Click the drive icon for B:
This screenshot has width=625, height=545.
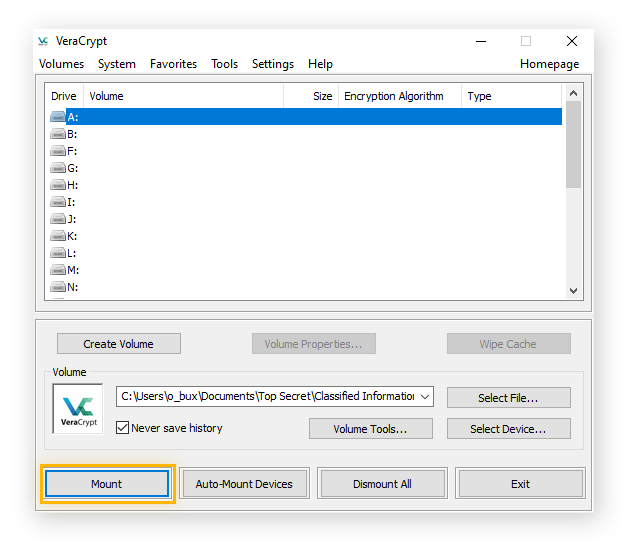coord(58,134)
